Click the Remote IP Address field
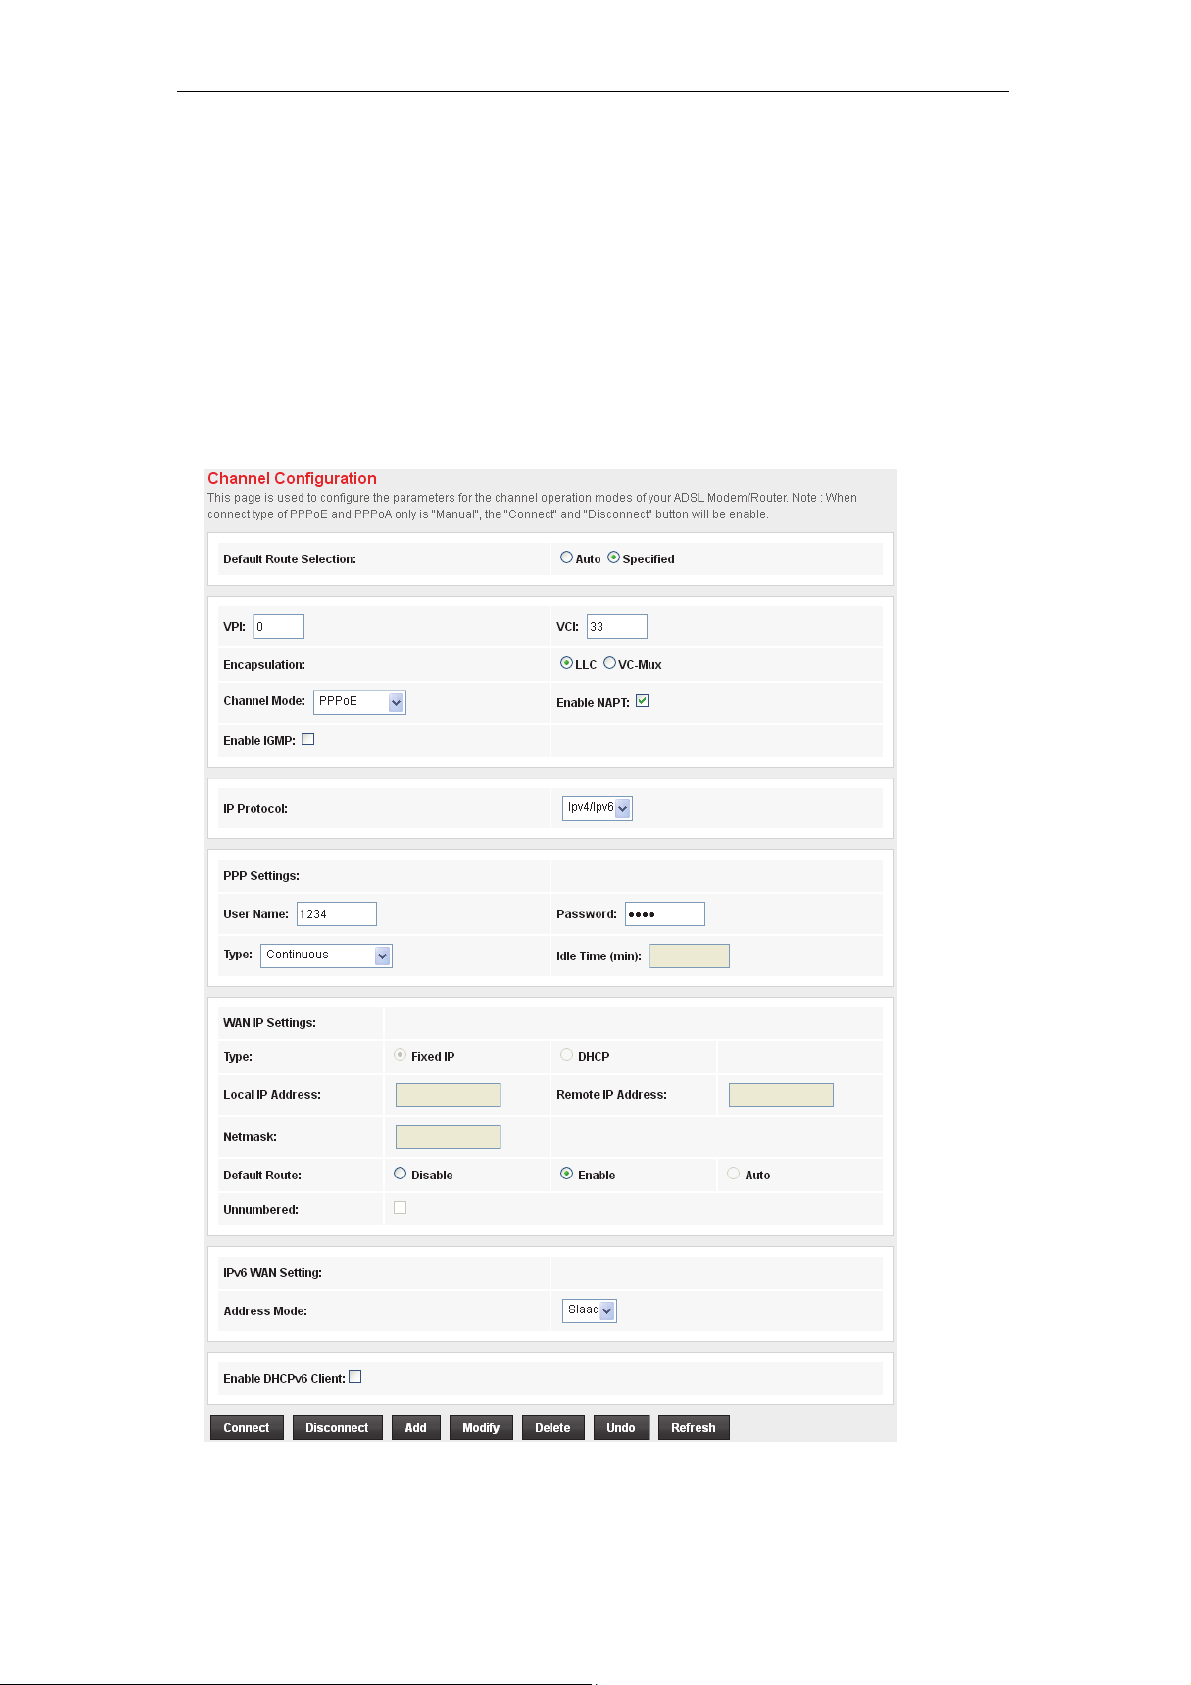Screen dimensions: 1191x1685 (x=781, y=1095)
